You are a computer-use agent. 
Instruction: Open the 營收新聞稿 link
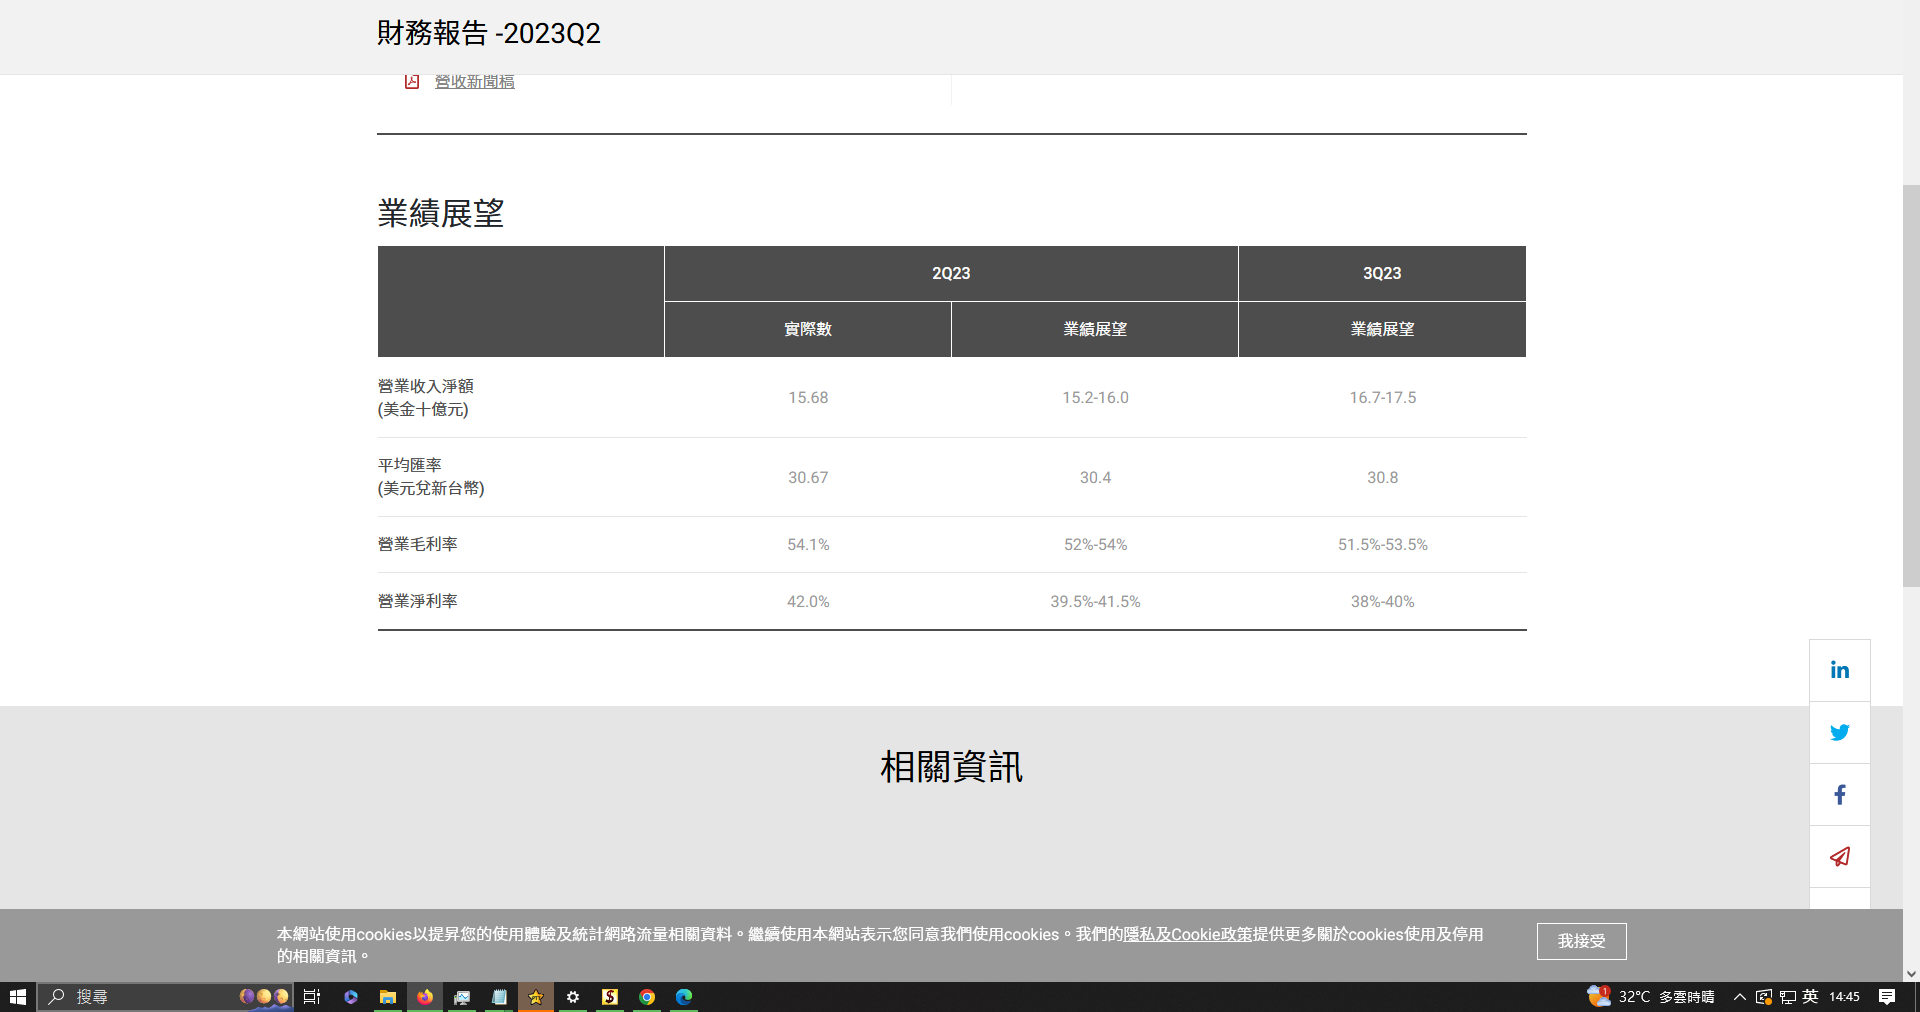coord(474,82)
